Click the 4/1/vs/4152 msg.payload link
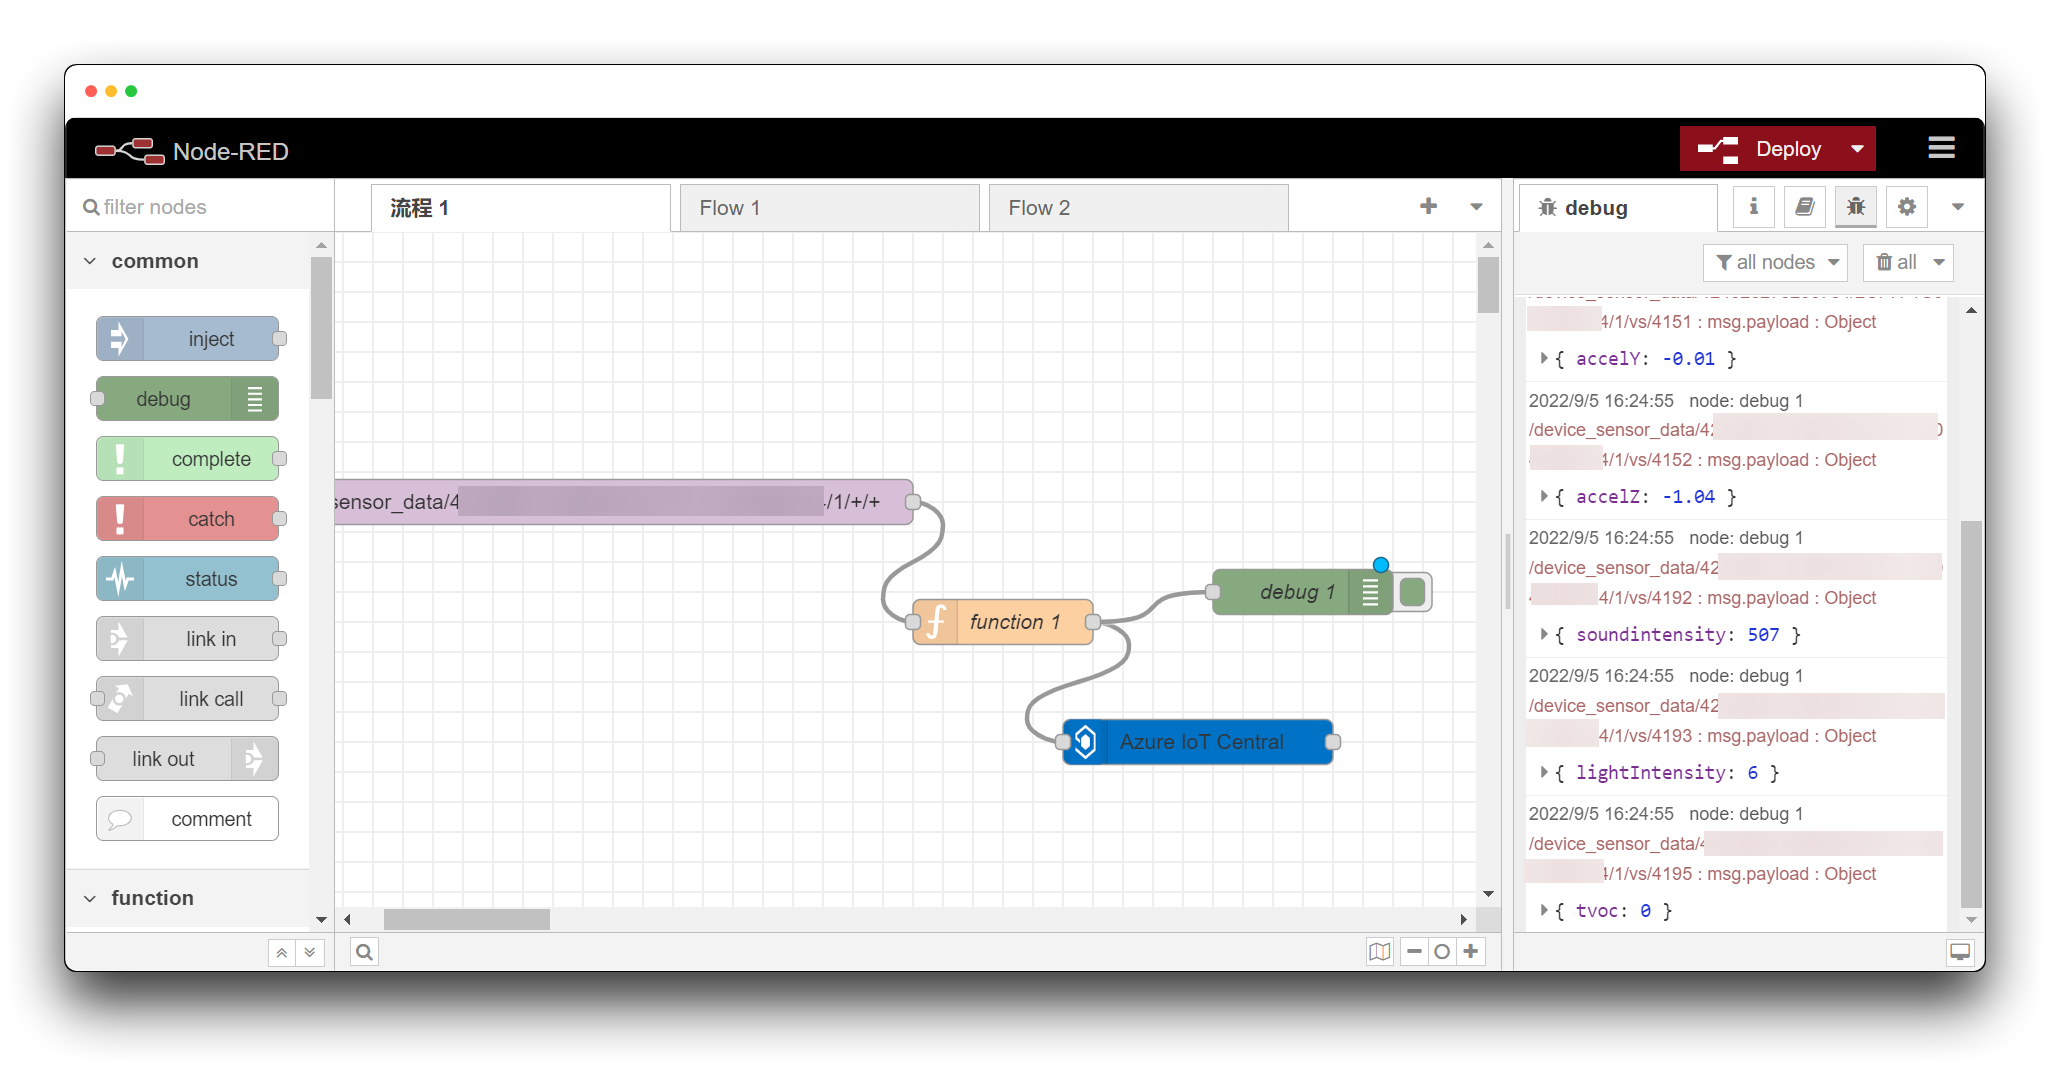The image size is (2050, 1068). (x=1739, y=460)
